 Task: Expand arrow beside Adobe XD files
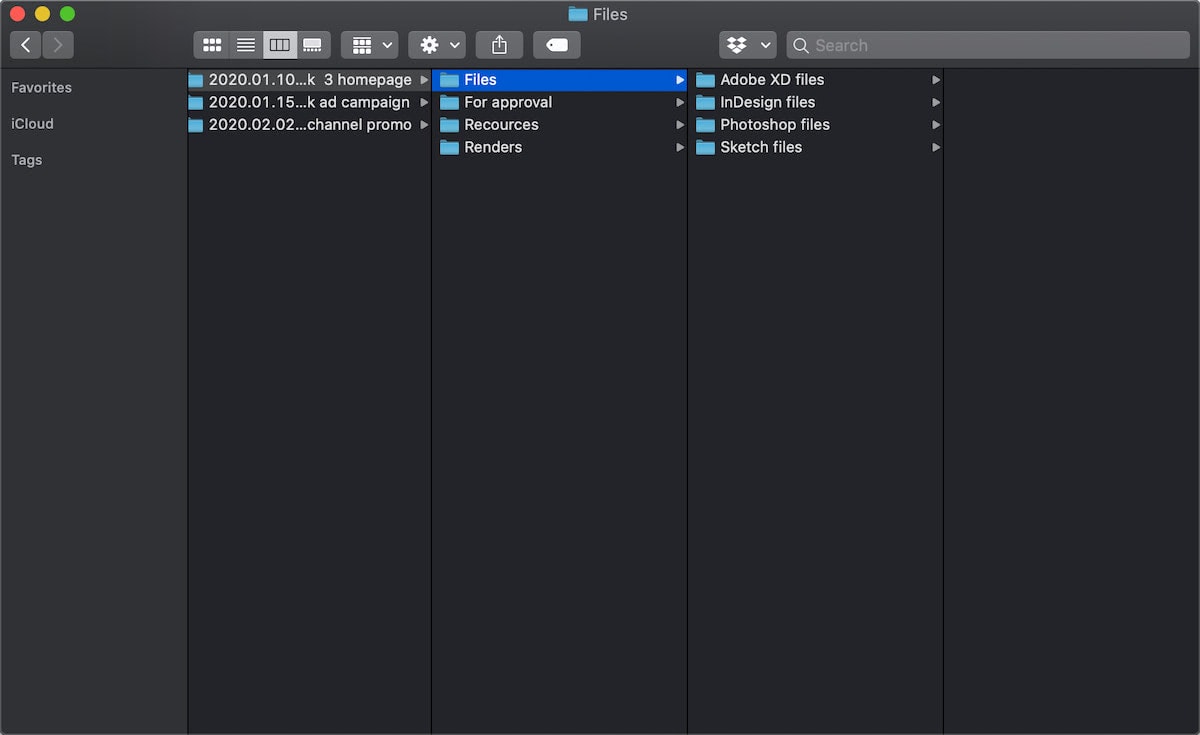(x=936, y=80)
